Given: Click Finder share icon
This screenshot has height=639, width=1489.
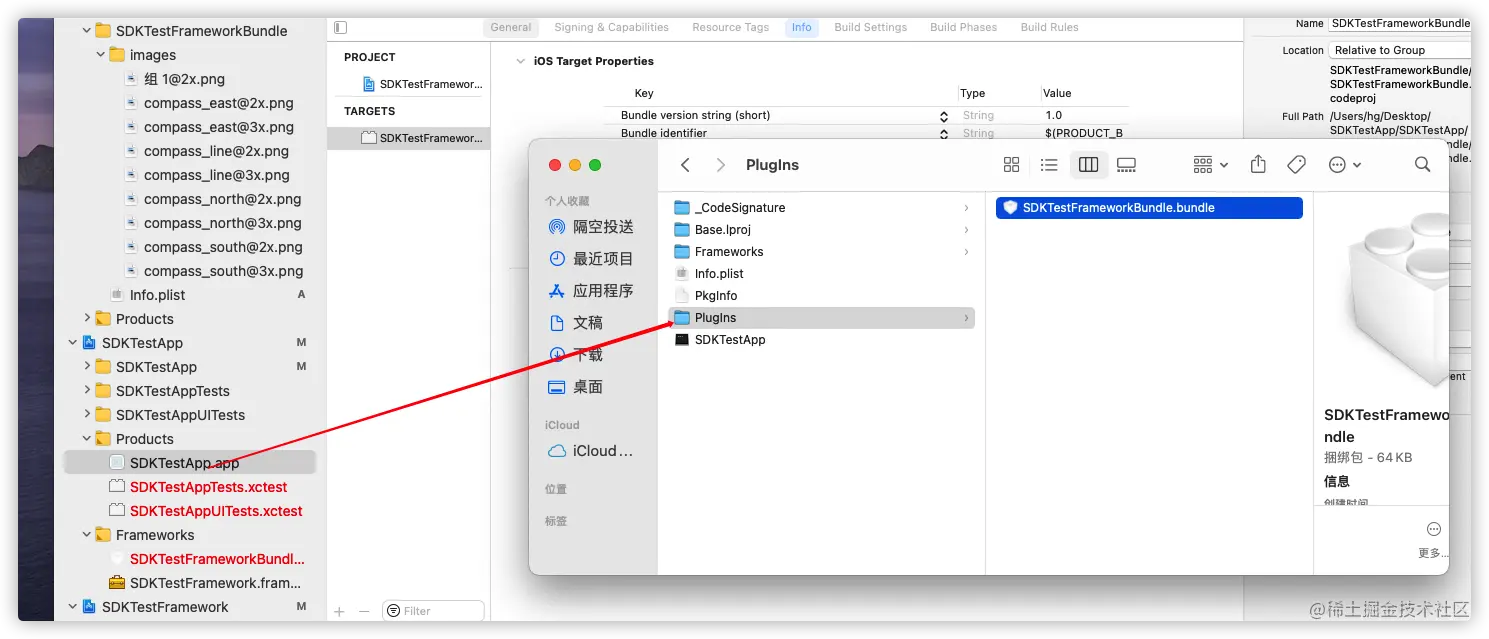Looking at the screenshot, I should pos(1258,165).
